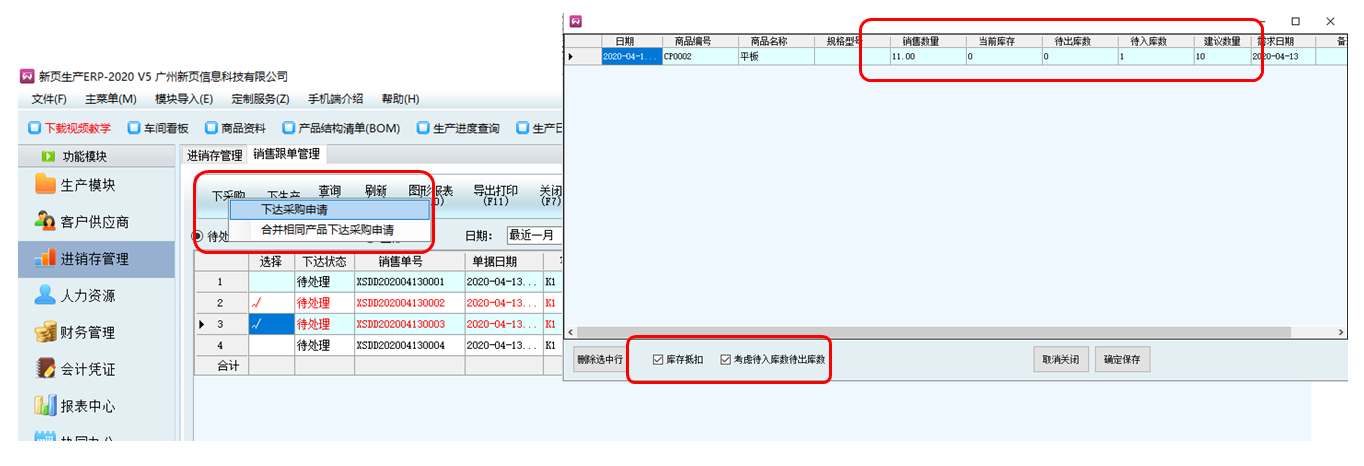The width and height of the screenshot is (1364, 466).
Task: Uncheck 考虑待入库数待出库数 checkbox
Action: [x=726, y=360]
